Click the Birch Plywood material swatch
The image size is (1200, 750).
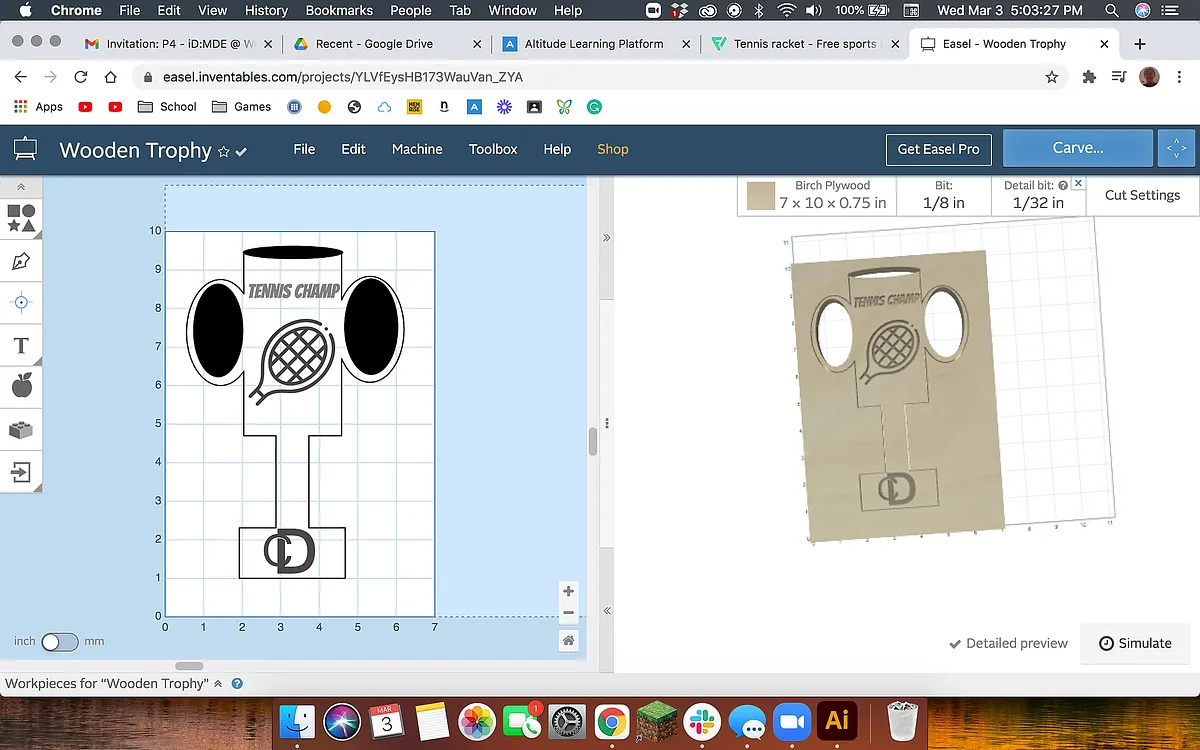761,196
